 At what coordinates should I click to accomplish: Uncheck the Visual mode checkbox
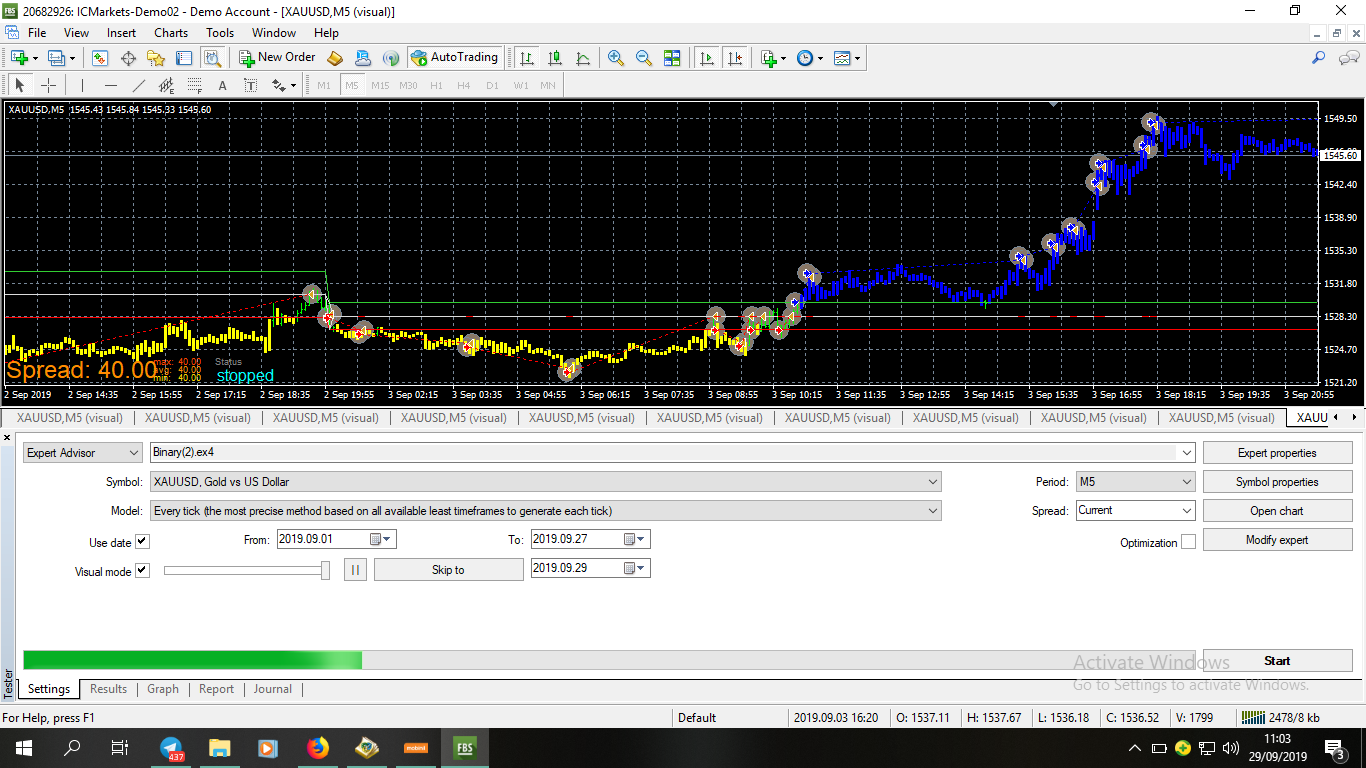[142, 571]
